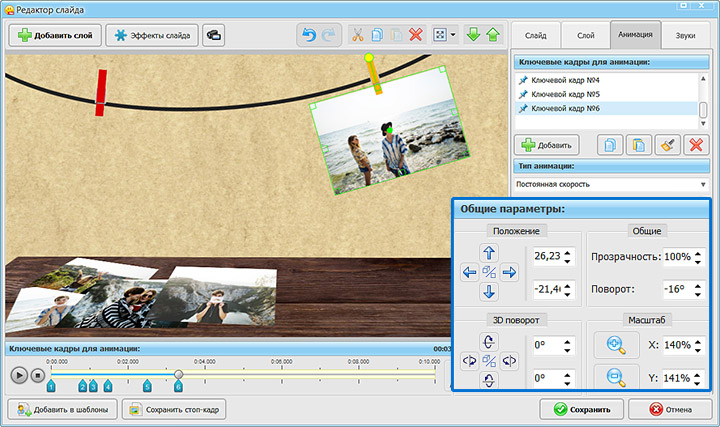Select the beach photo hanging on the rope
The image size is (720, 427).
[x=389, y=130]
